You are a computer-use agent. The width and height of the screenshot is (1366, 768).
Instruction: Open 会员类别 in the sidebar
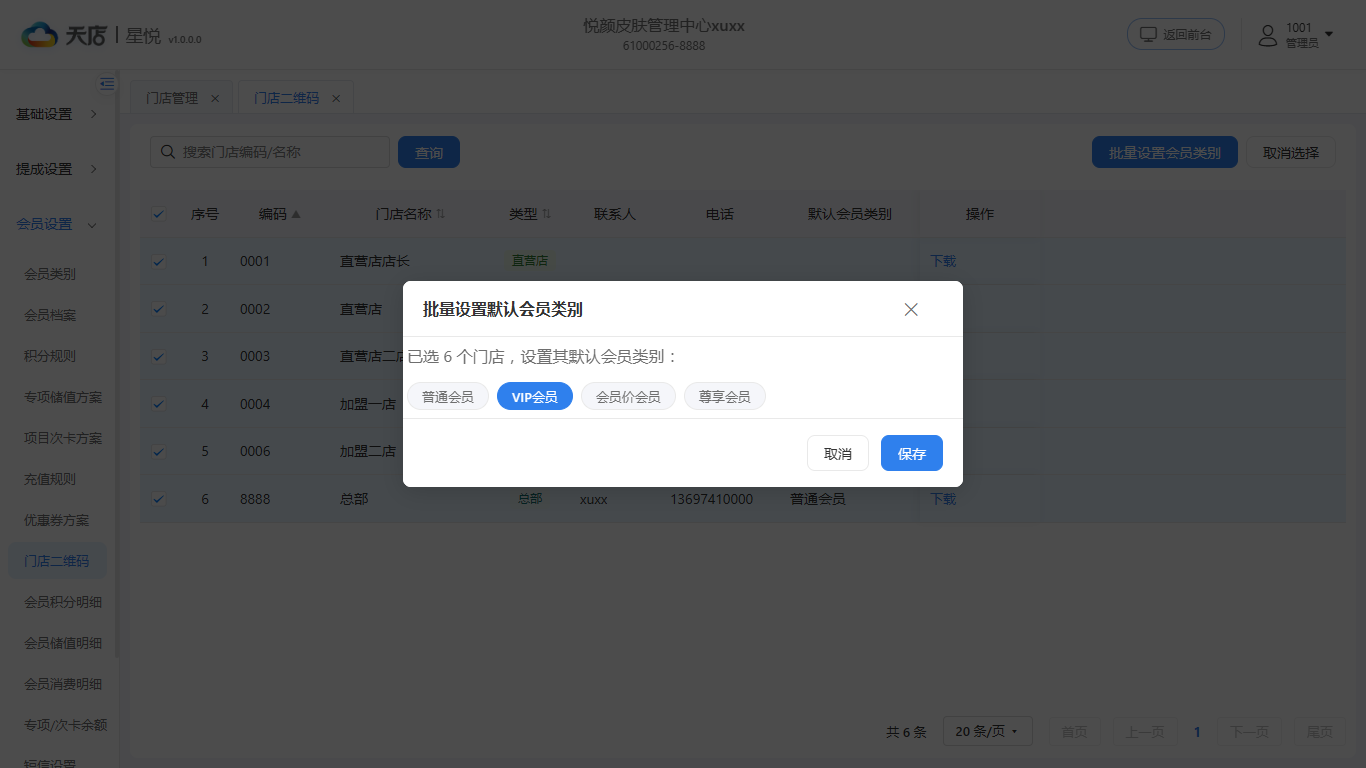tap(50, 274)
